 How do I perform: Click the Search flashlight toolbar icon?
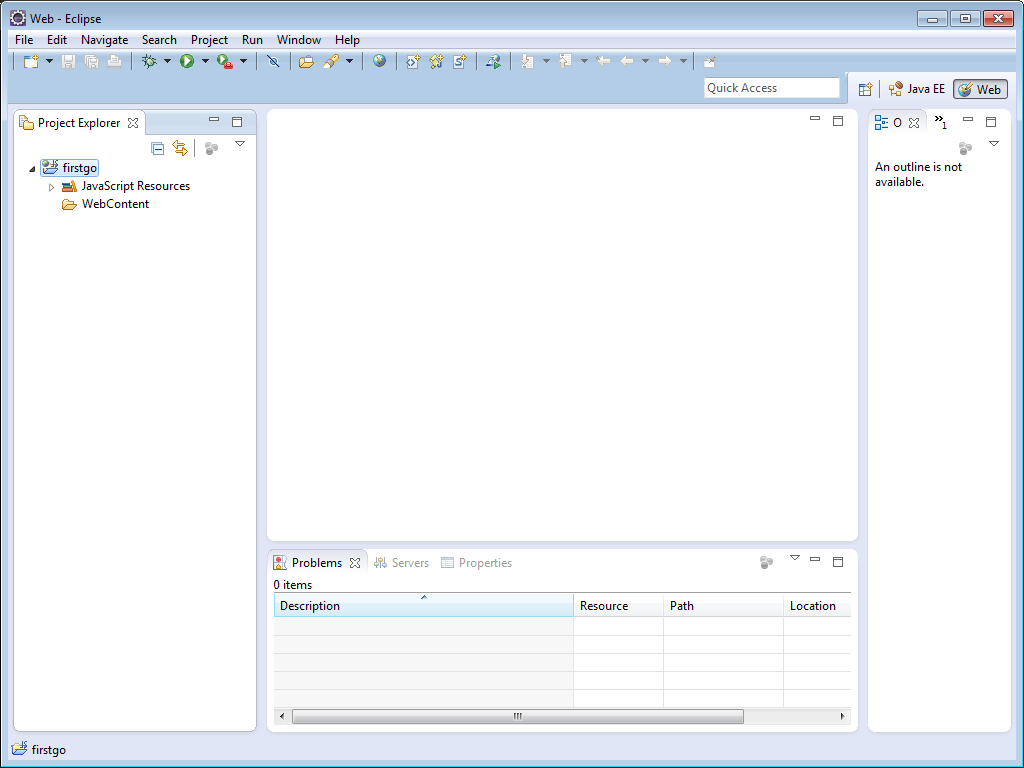coord(331,61)
